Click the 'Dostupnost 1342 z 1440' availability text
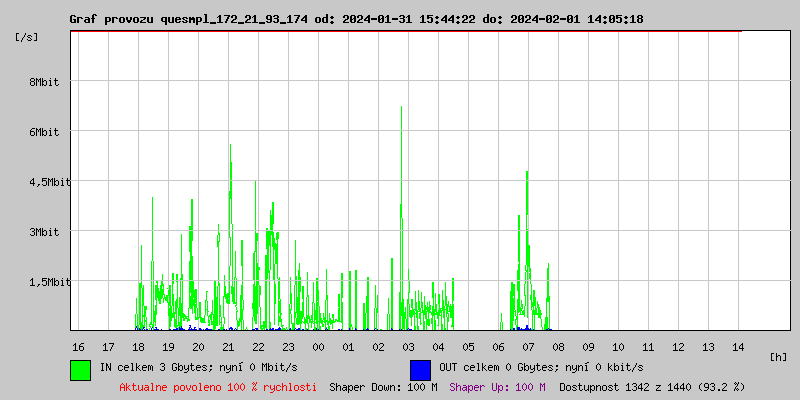Image resolution: width=800 pixels, height=400 pixels. coord(652,386)
